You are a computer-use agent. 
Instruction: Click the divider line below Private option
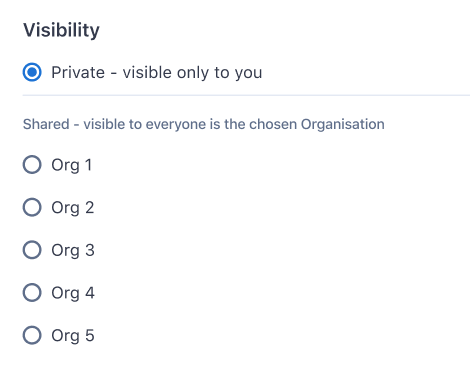pos(246,95)
